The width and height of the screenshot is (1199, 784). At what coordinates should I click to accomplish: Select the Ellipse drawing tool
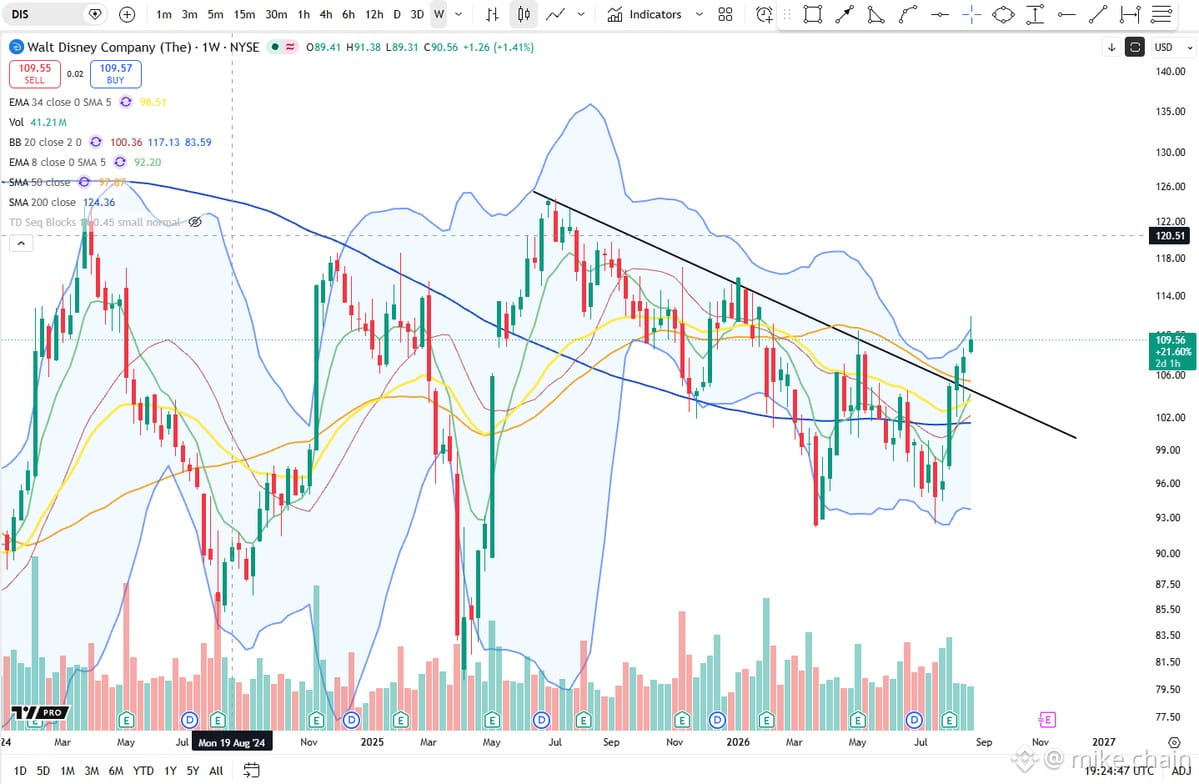point(1003,14)
